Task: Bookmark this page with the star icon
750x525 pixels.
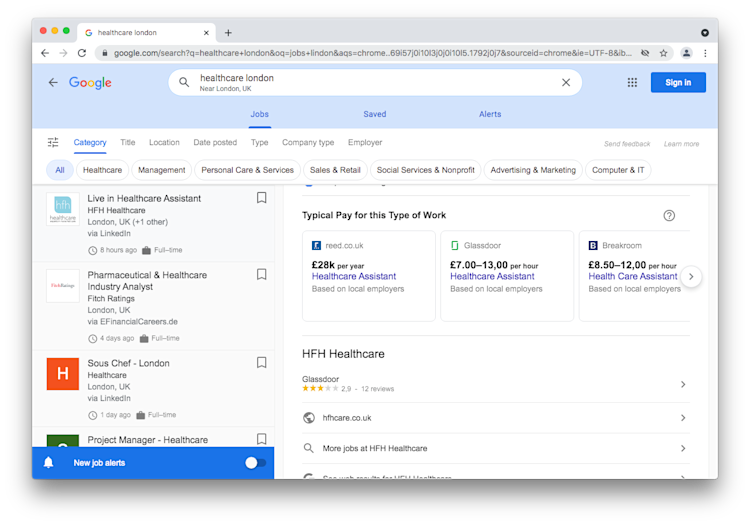Action: tap(663, 53)
